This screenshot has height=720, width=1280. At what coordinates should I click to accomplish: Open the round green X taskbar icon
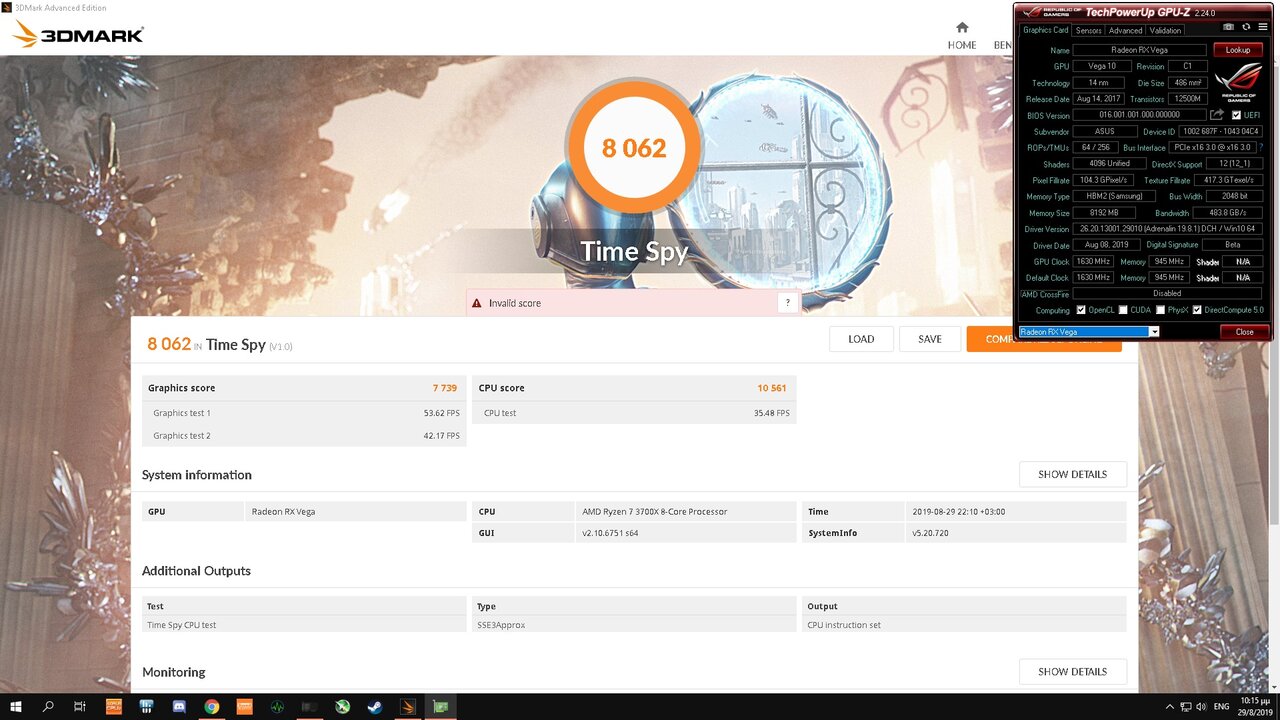click(342, 706)
